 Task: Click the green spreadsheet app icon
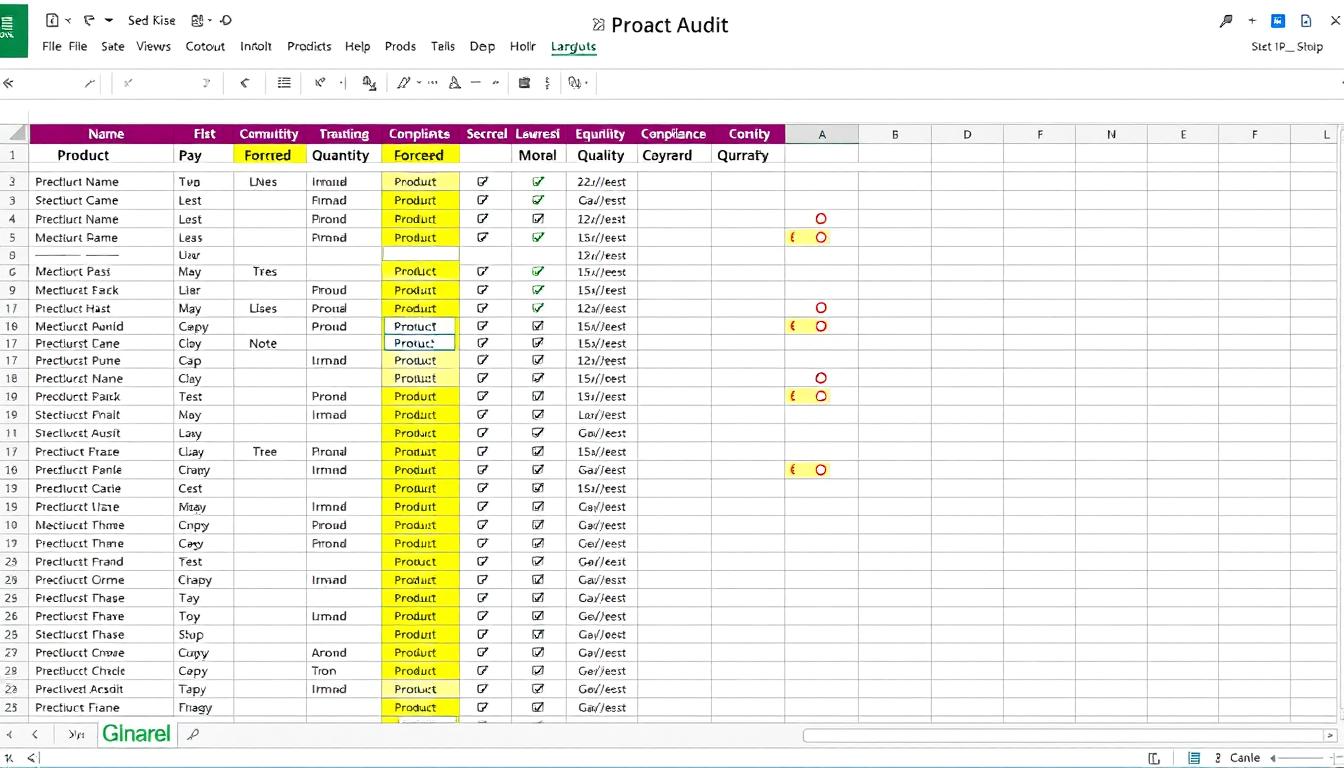point(13,30)
